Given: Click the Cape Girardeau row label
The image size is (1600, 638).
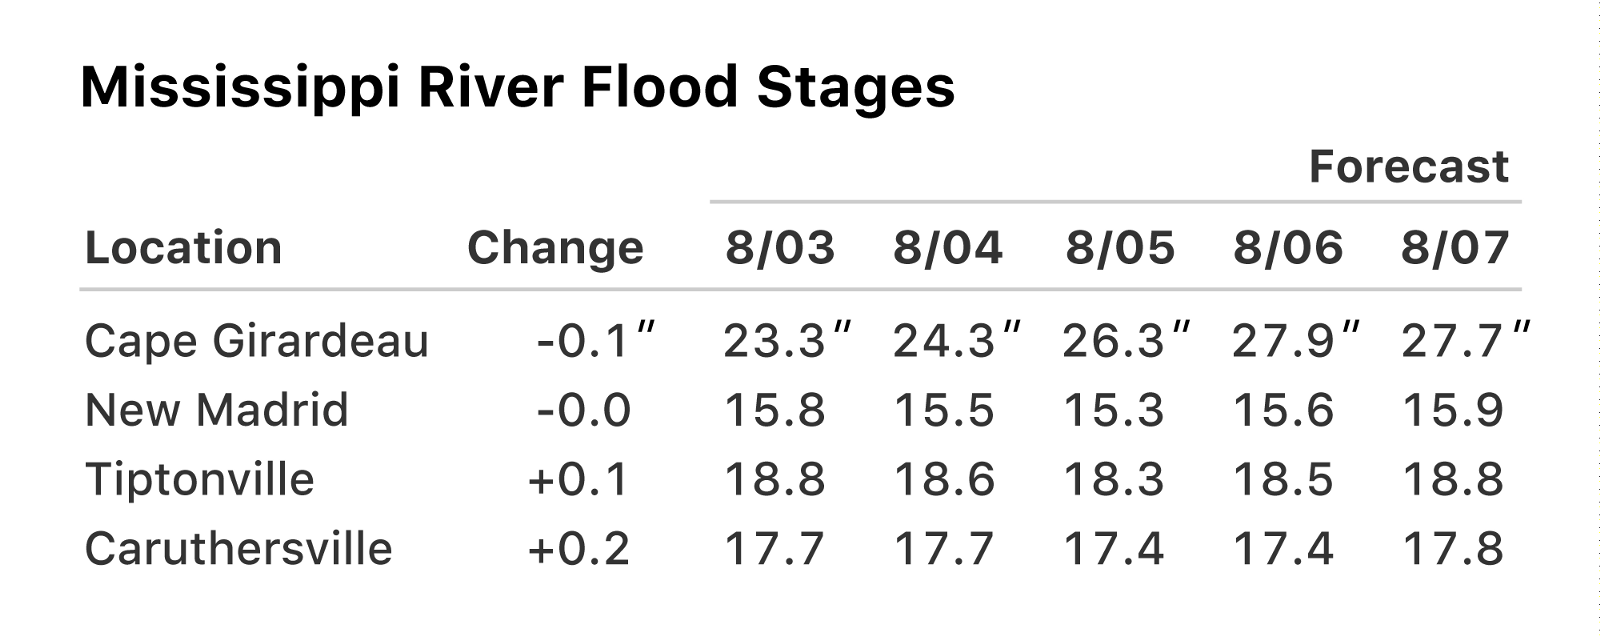Looking at the screenshot, I should click(x=257, y=341).
